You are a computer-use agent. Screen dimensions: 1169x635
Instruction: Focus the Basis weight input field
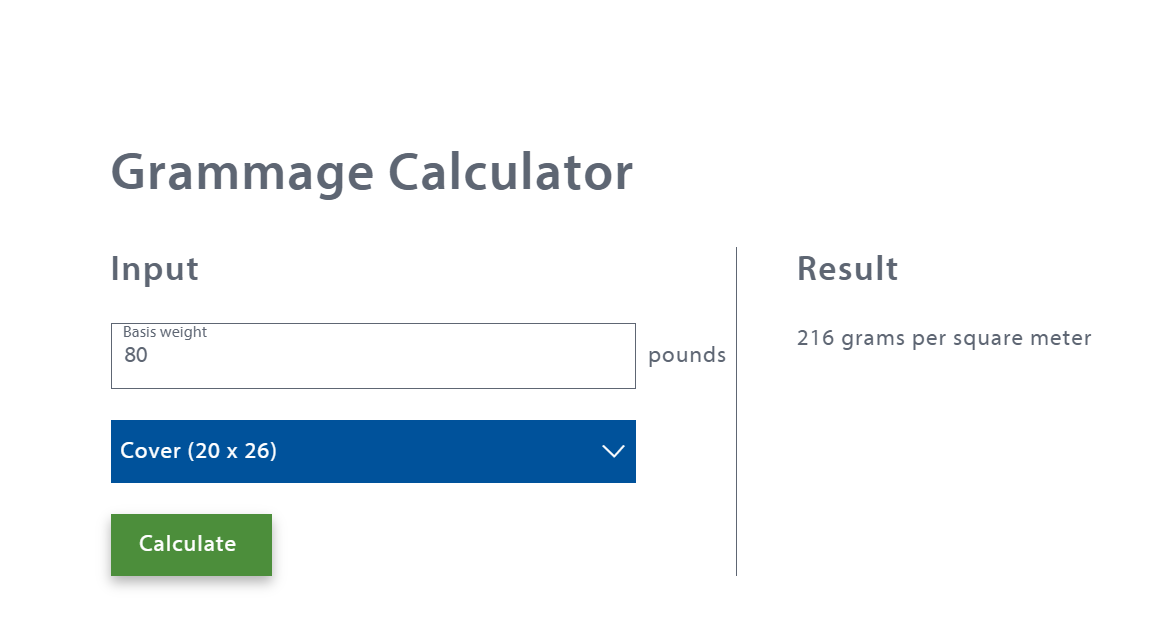[x=373, y=357]
